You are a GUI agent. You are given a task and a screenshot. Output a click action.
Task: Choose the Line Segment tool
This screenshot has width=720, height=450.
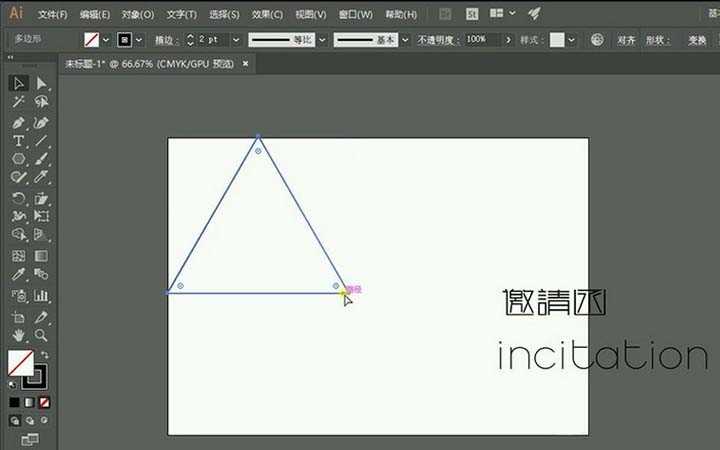41,141
